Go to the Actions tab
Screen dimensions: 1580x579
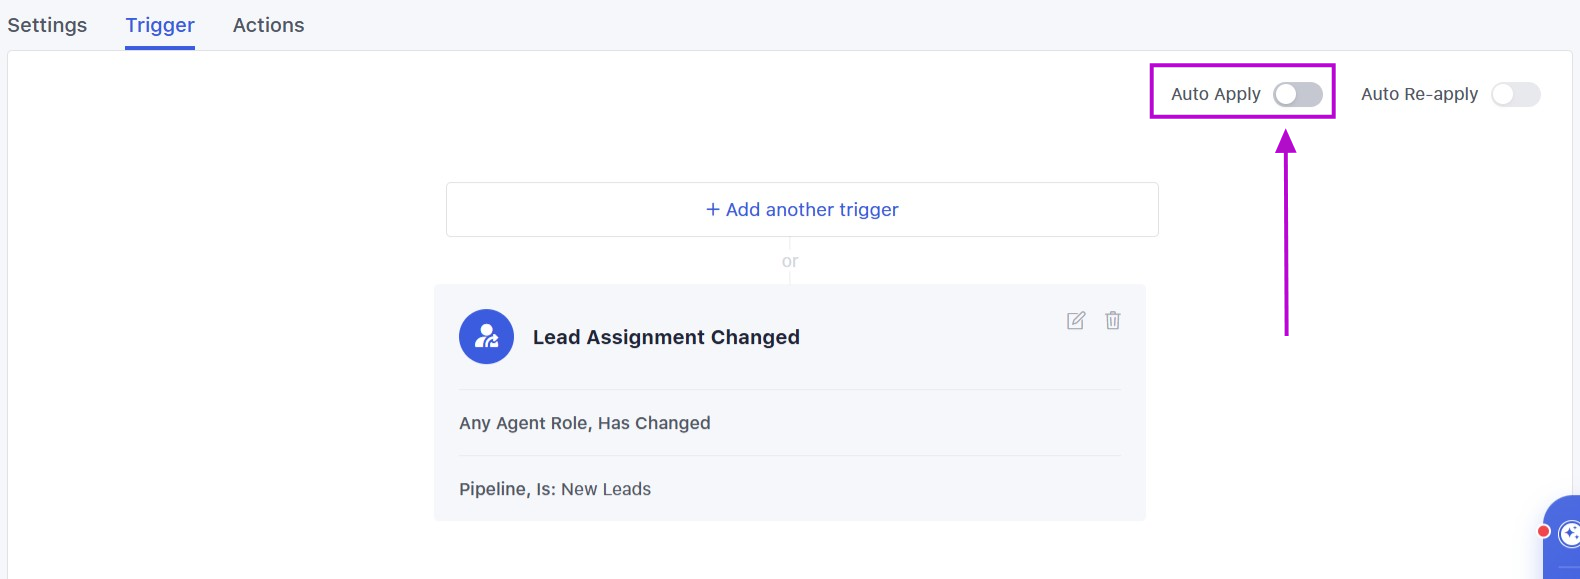click(268, 25)
